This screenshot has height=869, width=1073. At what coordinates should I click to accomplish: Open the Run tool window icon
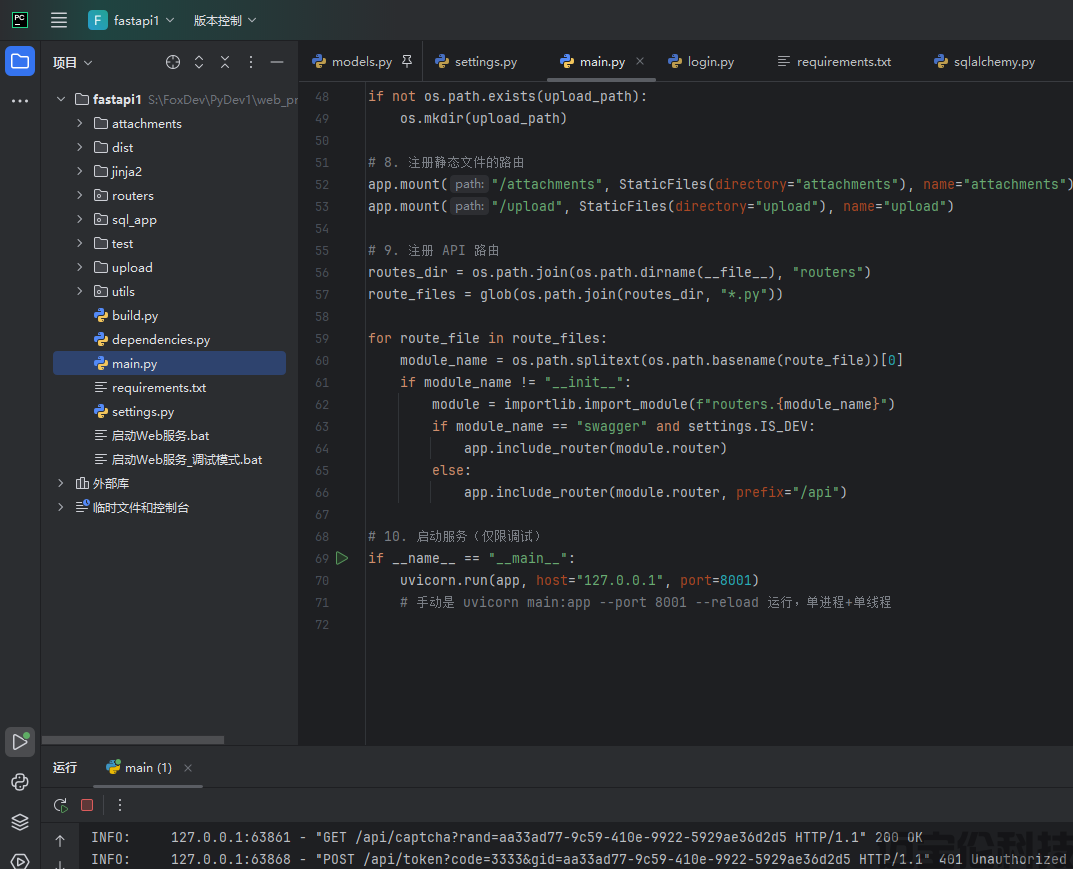click(x=20, y=742)
